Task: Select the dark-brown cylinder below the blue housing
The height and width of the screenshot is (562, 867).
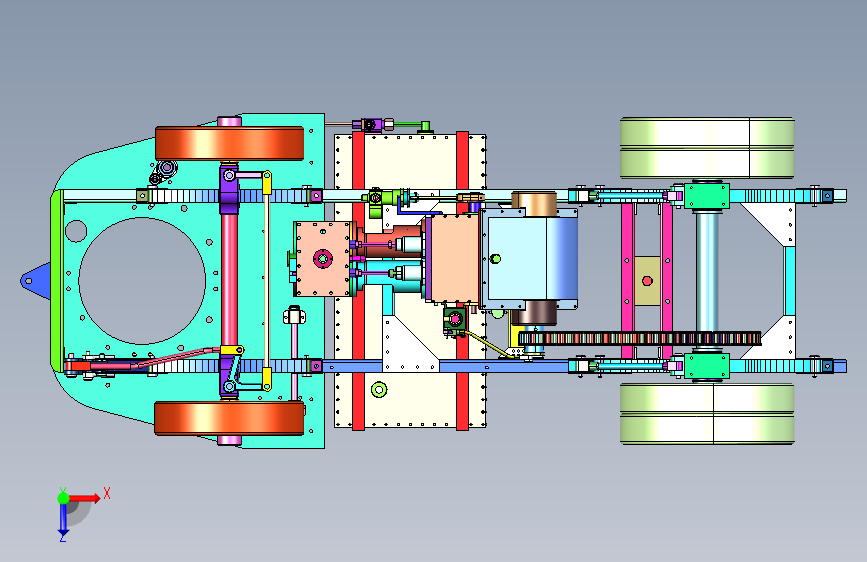Action: pyautogui.click(x=534, y=313)
